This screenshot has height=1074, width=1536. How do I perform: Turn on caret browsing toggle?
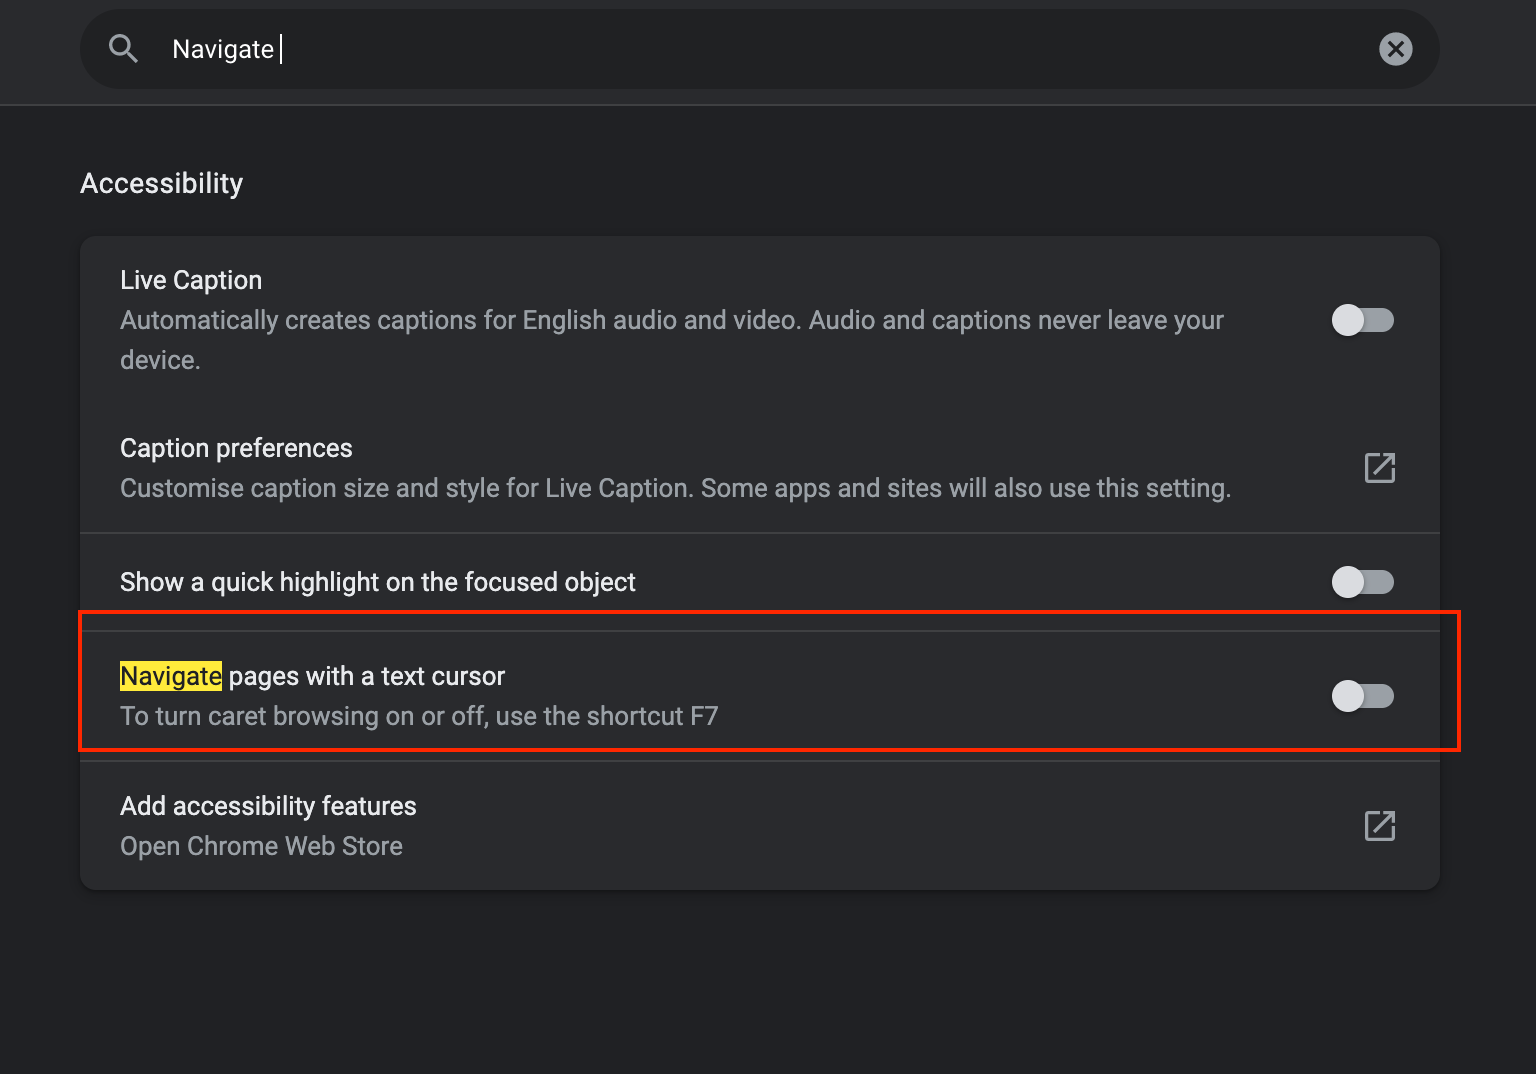point(1362,696)
